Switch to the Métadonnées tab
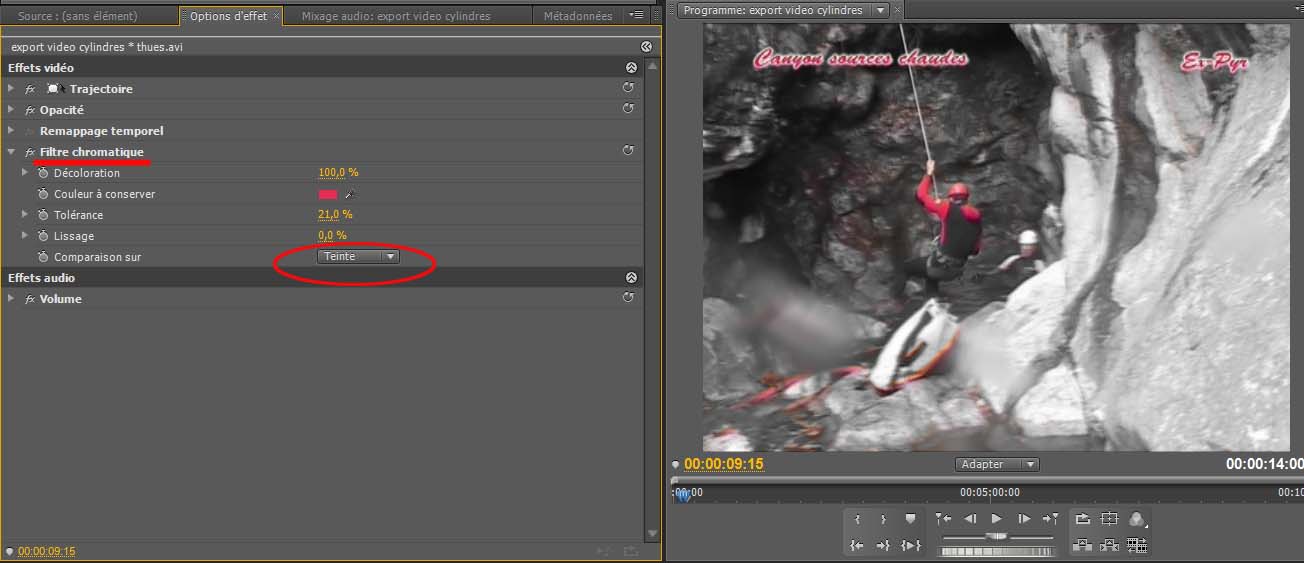Screen dimensions: 1304x563 (x=577, y=16)
